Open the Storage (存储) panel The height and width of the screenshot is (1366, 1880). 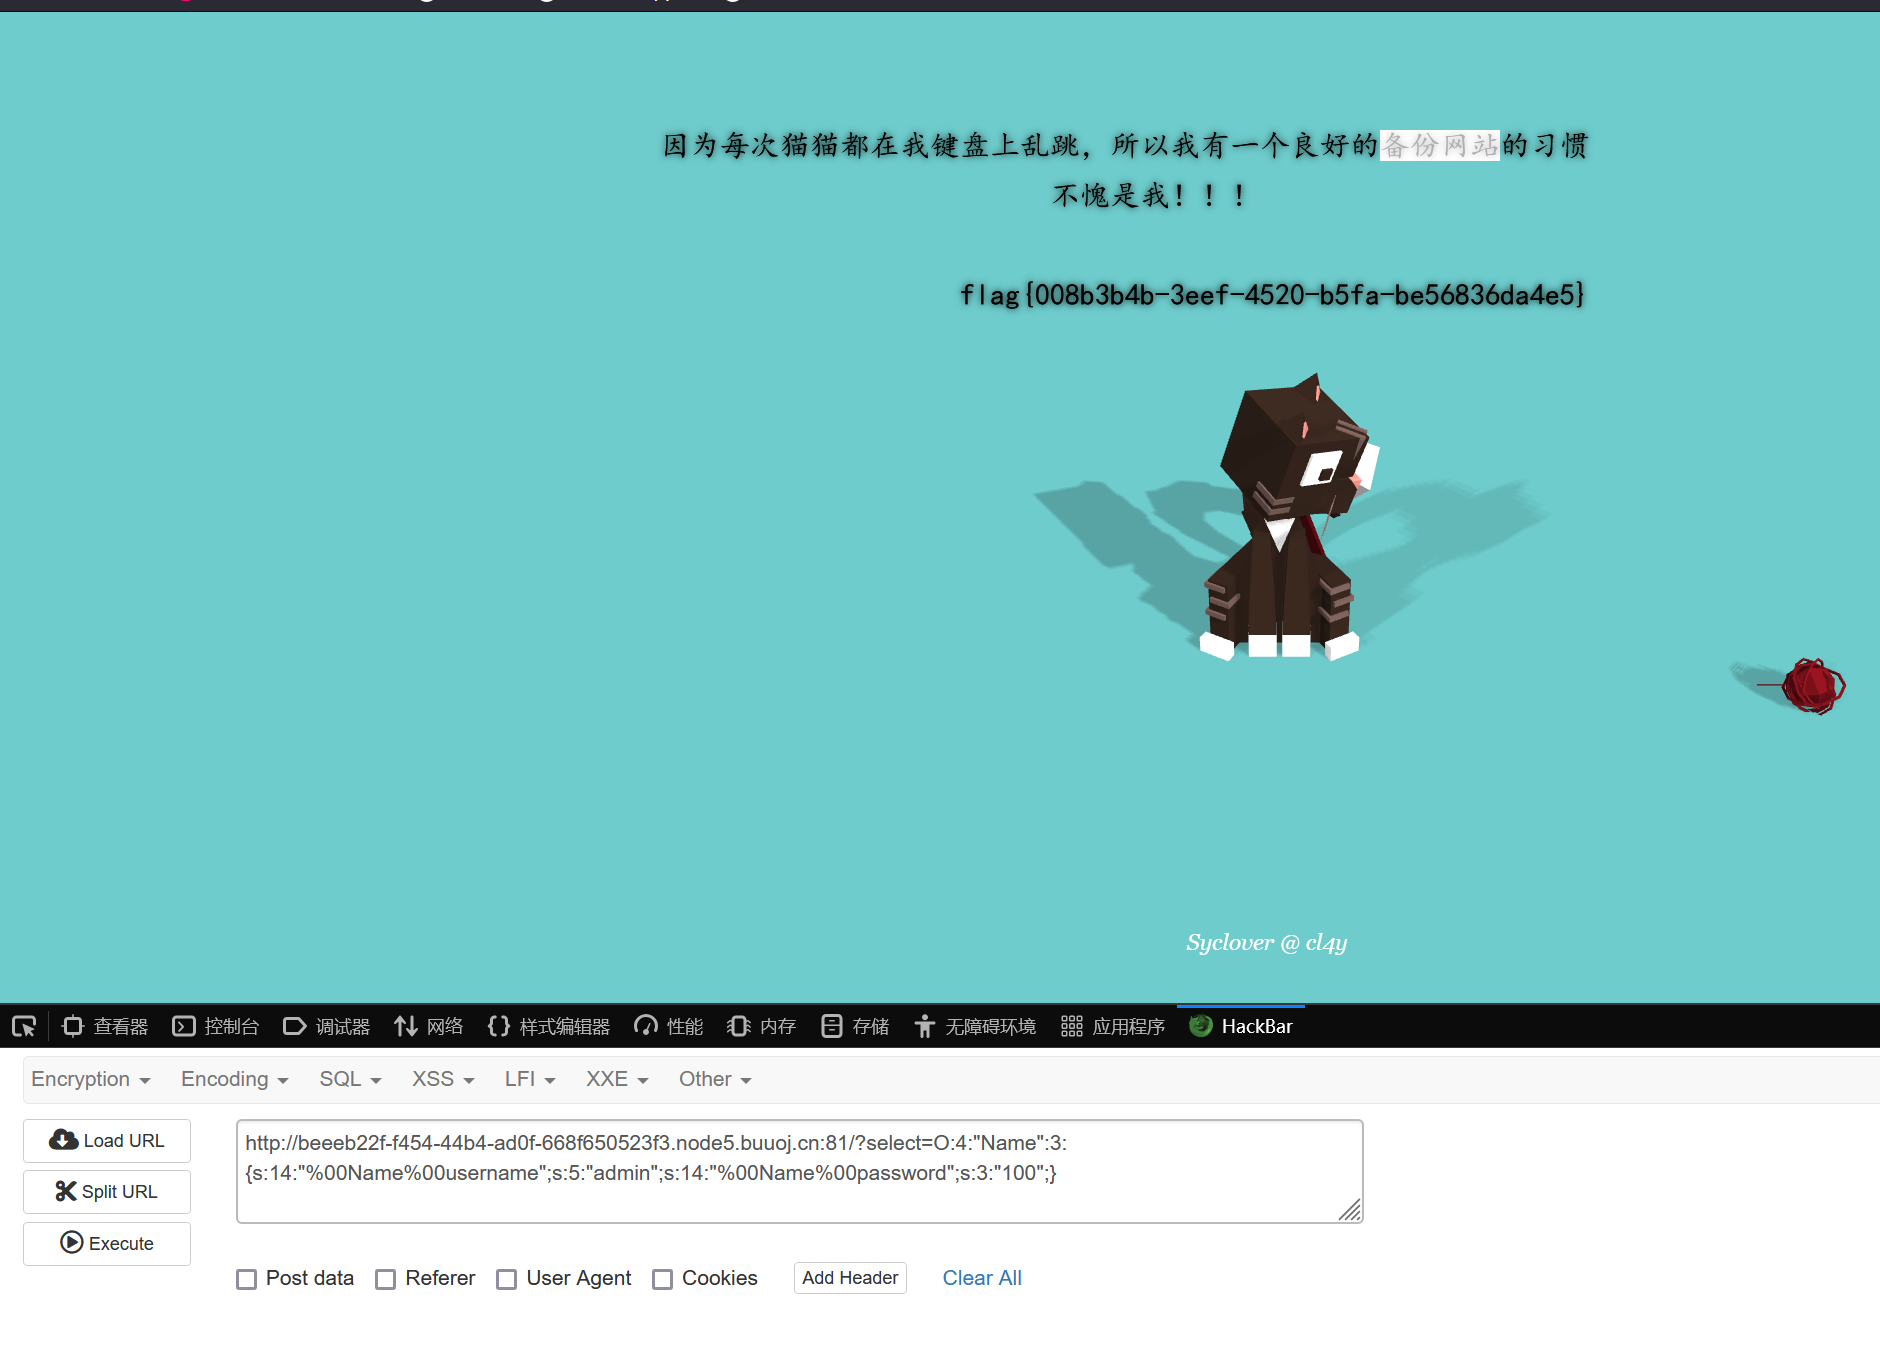(855, 1026)
